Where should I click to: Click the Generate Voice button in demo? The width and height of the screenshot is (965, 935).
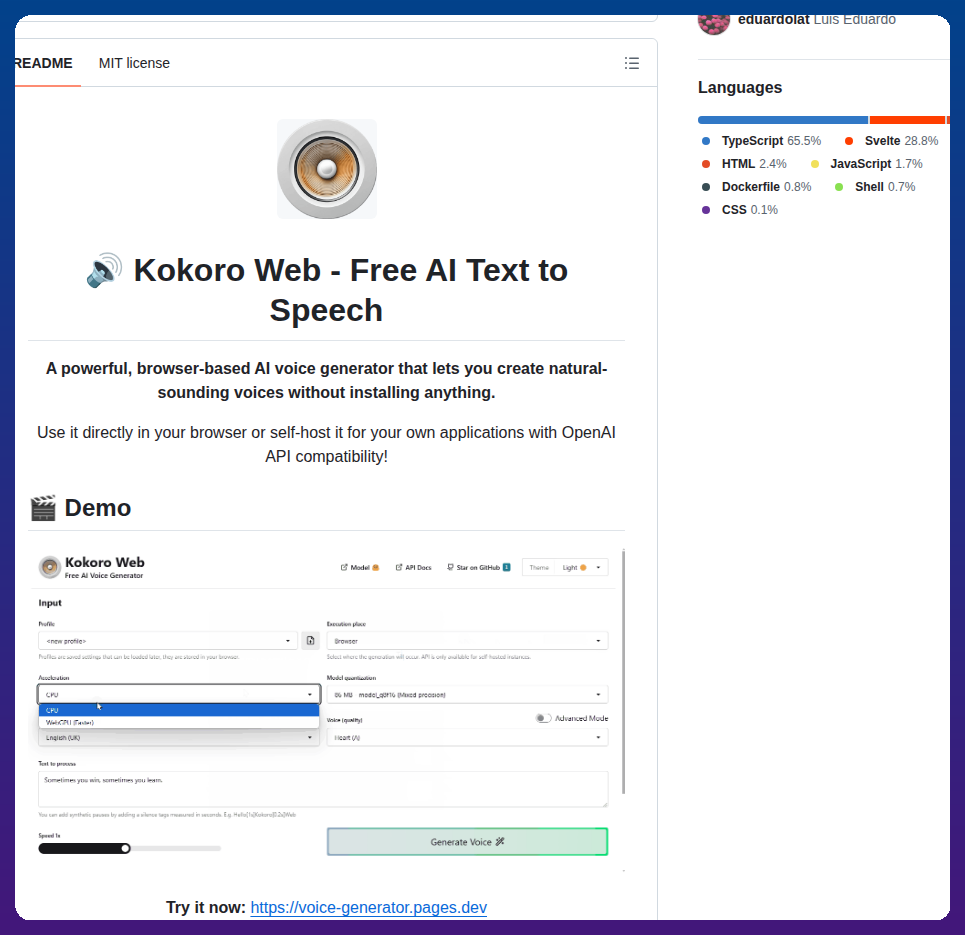click(x=467, y=841)
